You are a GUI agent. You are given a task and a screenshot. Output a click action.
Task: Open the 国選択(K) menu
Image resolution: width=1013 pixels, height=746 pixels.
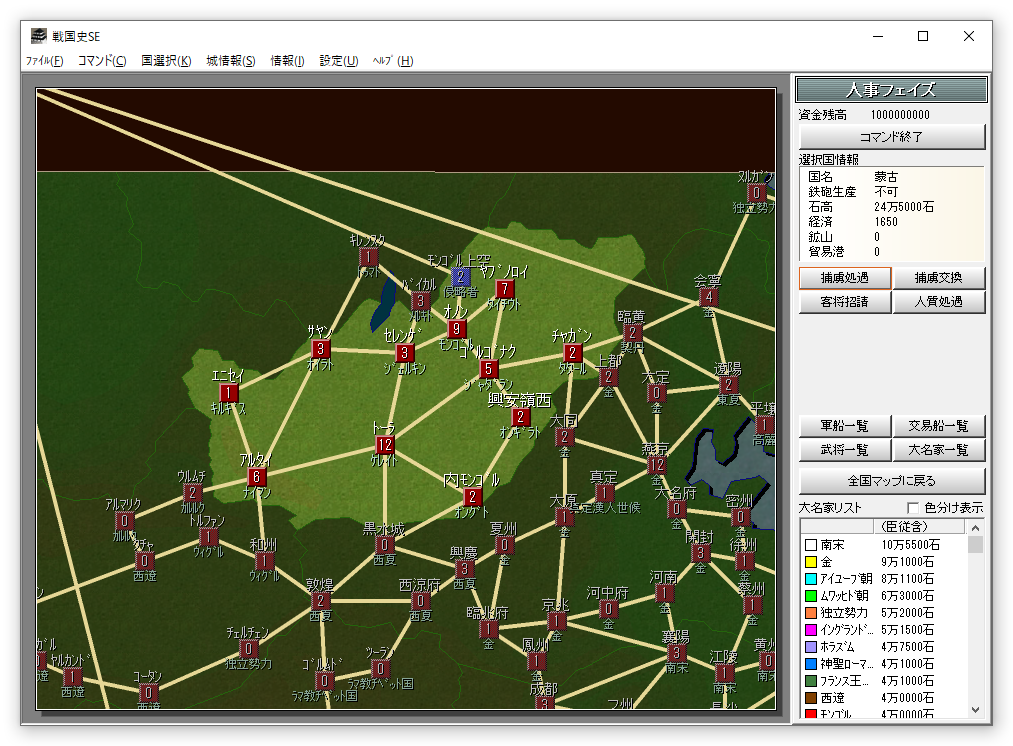tap(166, 61)
